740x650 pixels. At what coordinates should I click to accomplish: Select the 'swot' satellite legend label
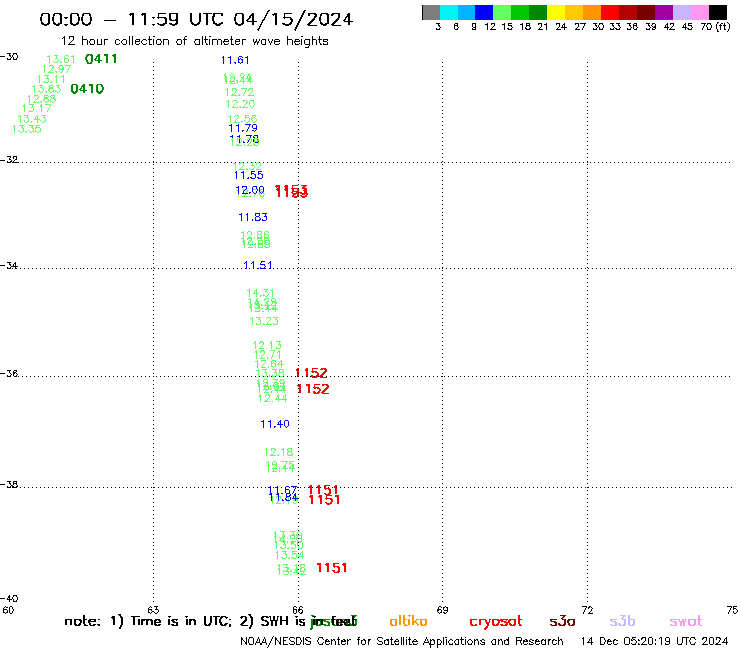coord(686,622)
